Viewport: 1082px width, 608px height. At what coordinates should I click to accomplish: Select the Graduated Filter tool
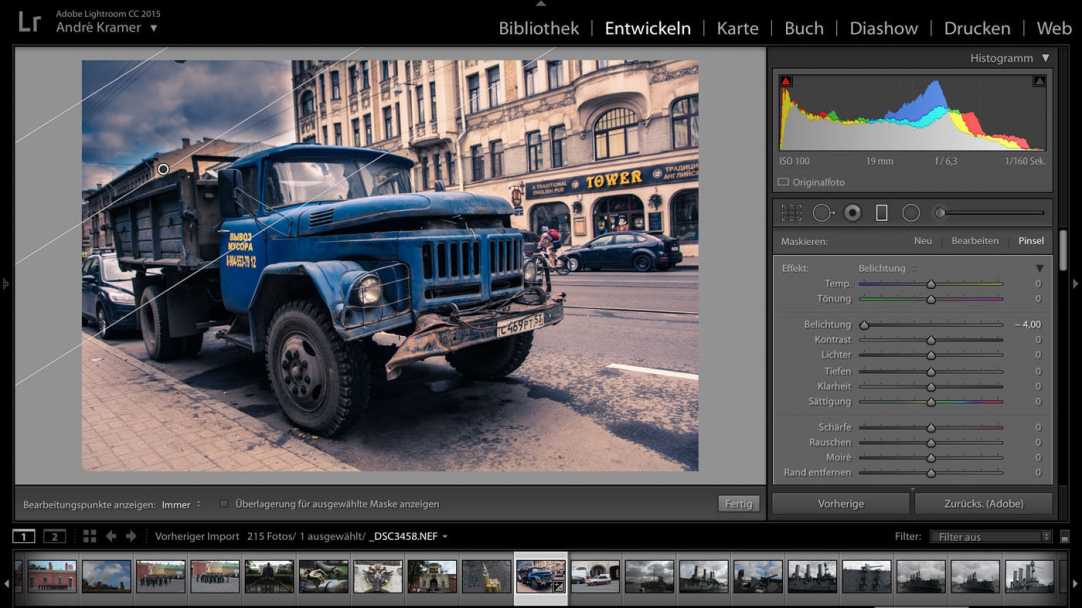pos(881,213)
